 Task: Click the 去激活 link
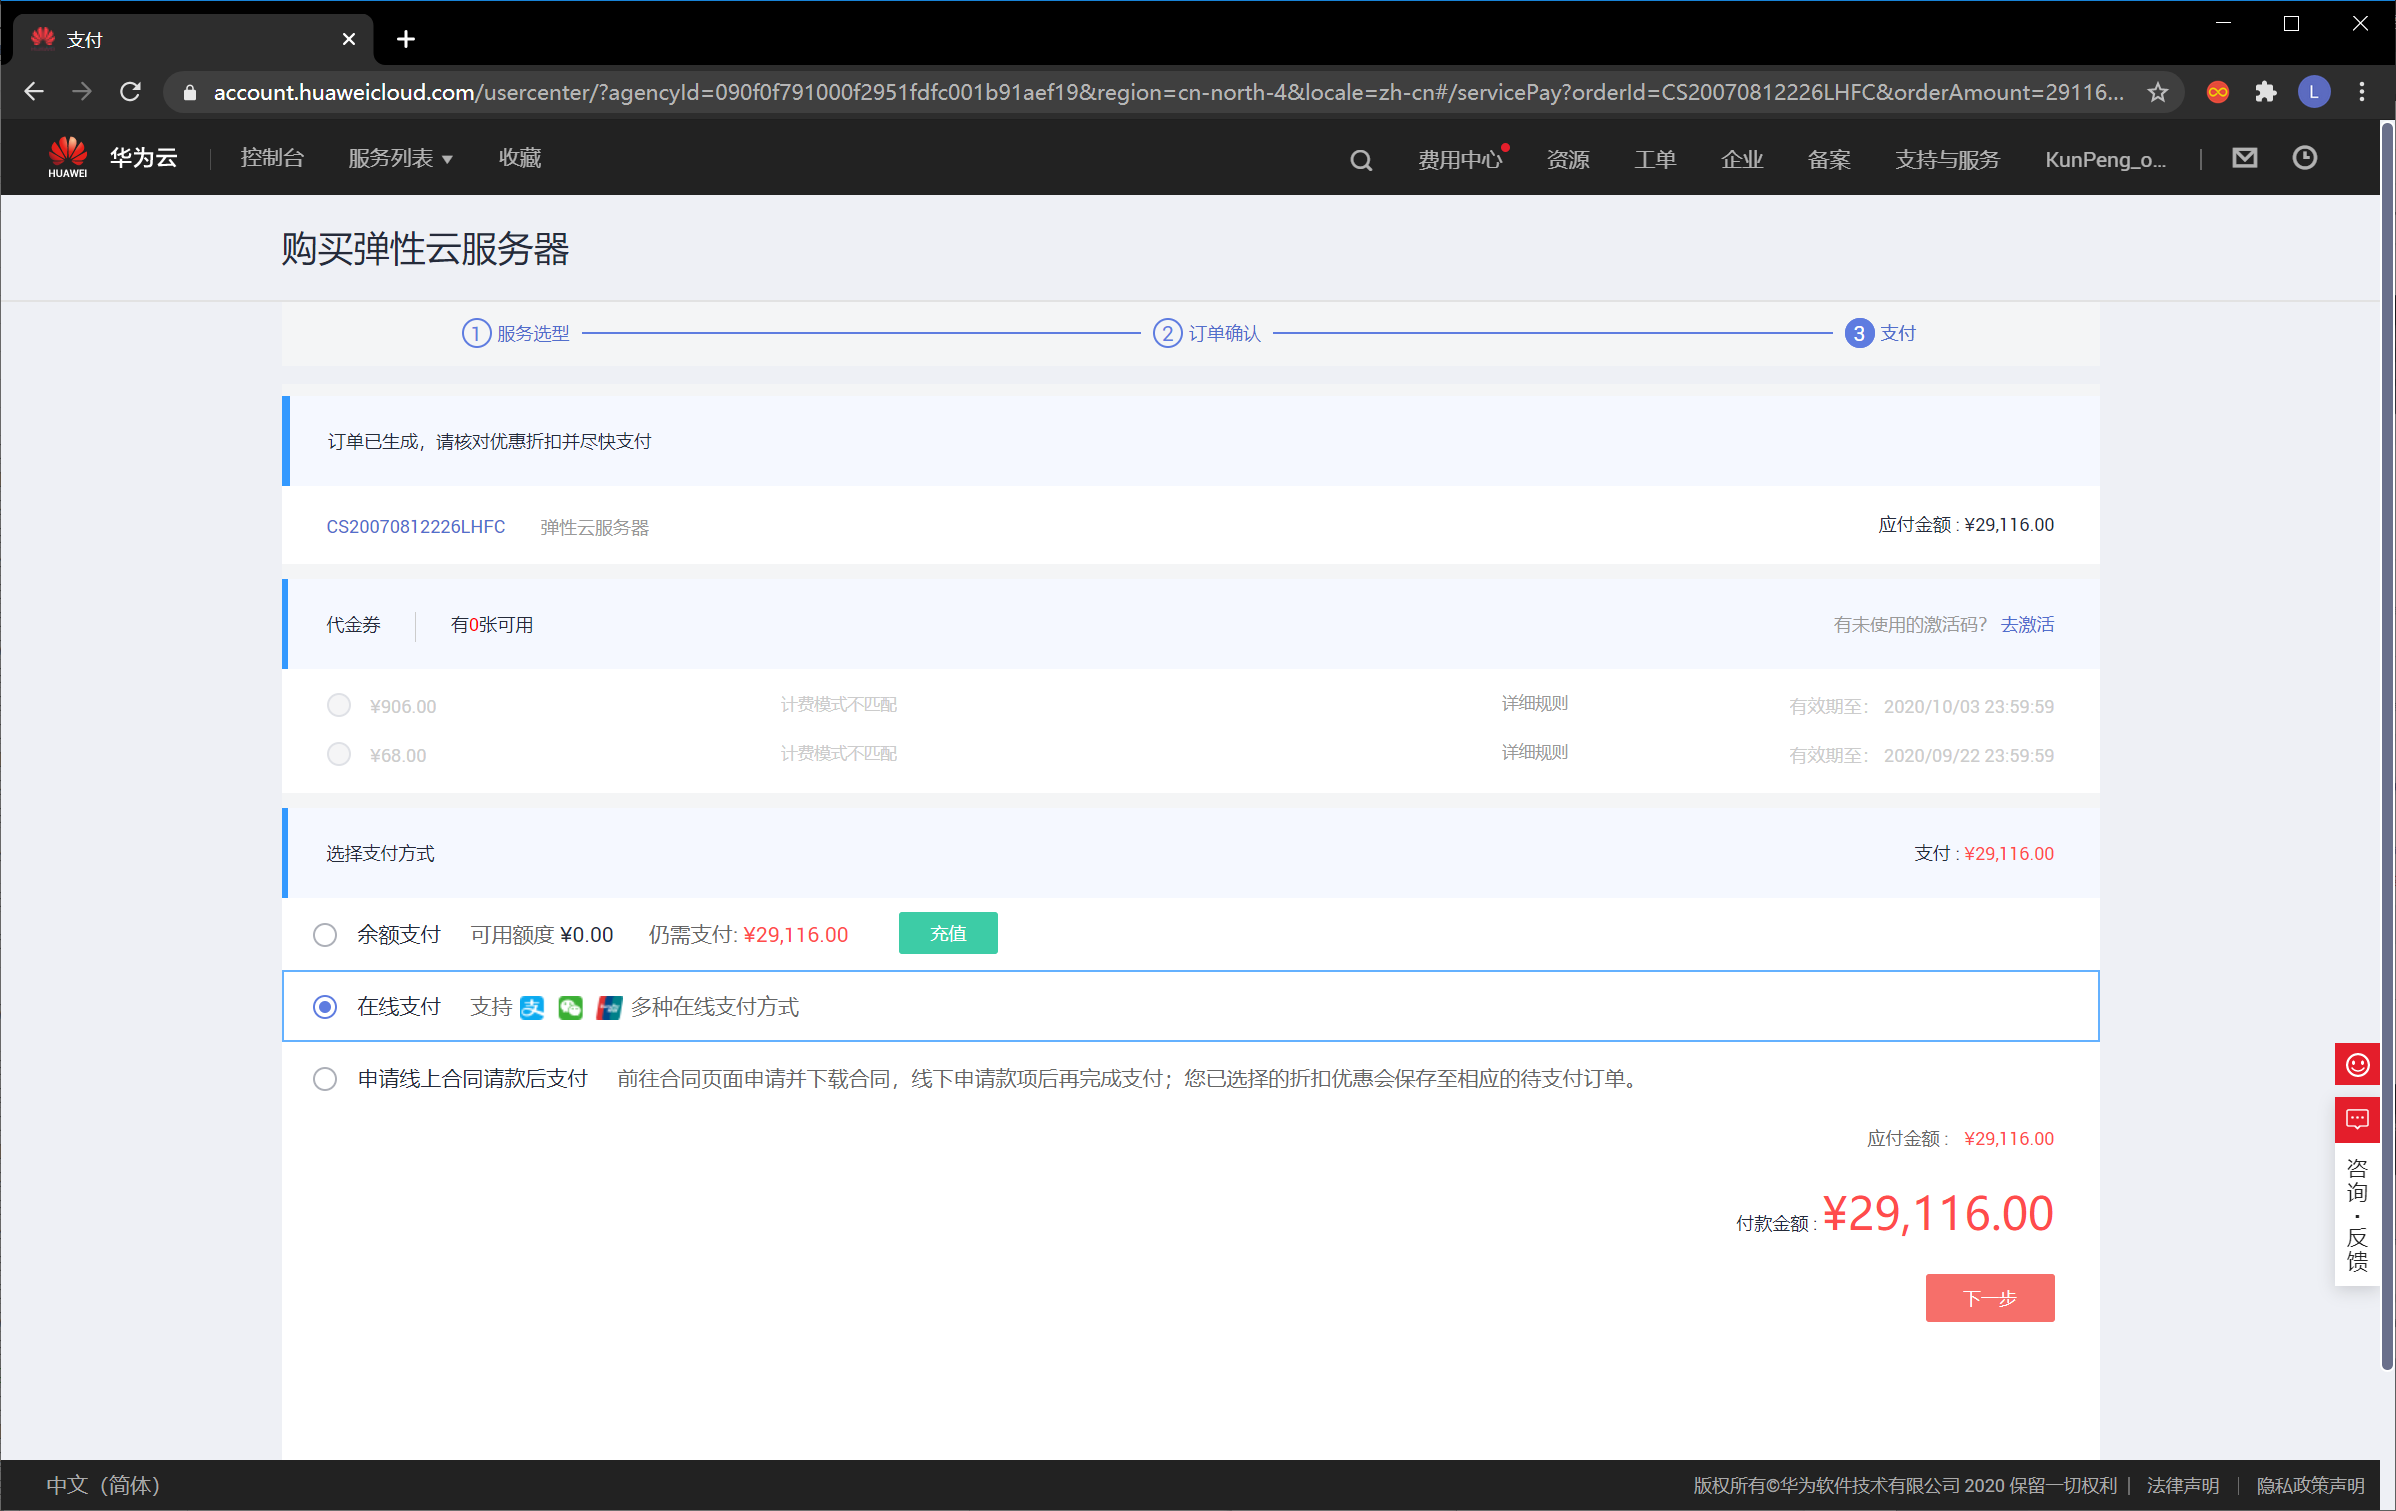[2026, 624]
